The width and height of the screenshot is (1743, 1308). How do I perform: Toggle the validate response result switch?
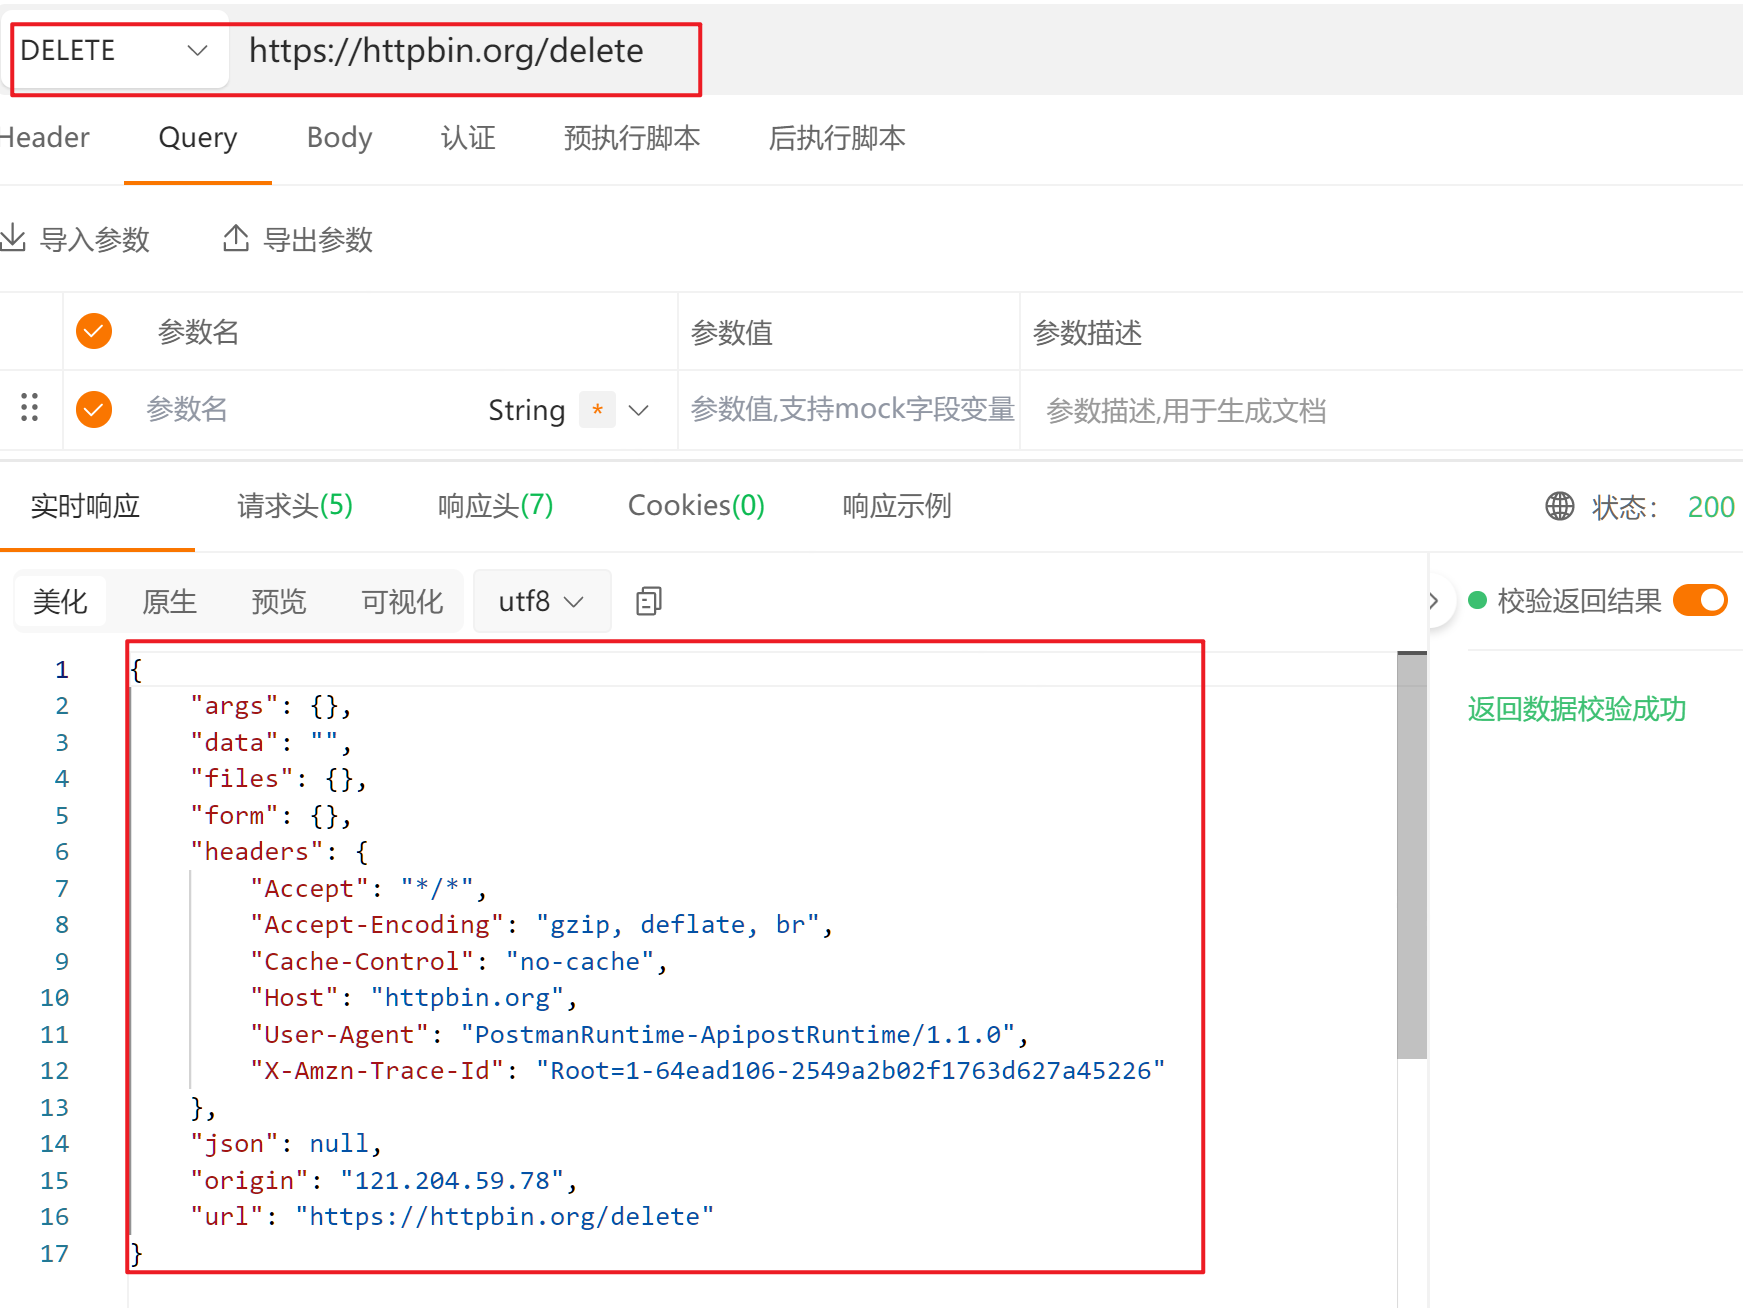pos(1699,600)
